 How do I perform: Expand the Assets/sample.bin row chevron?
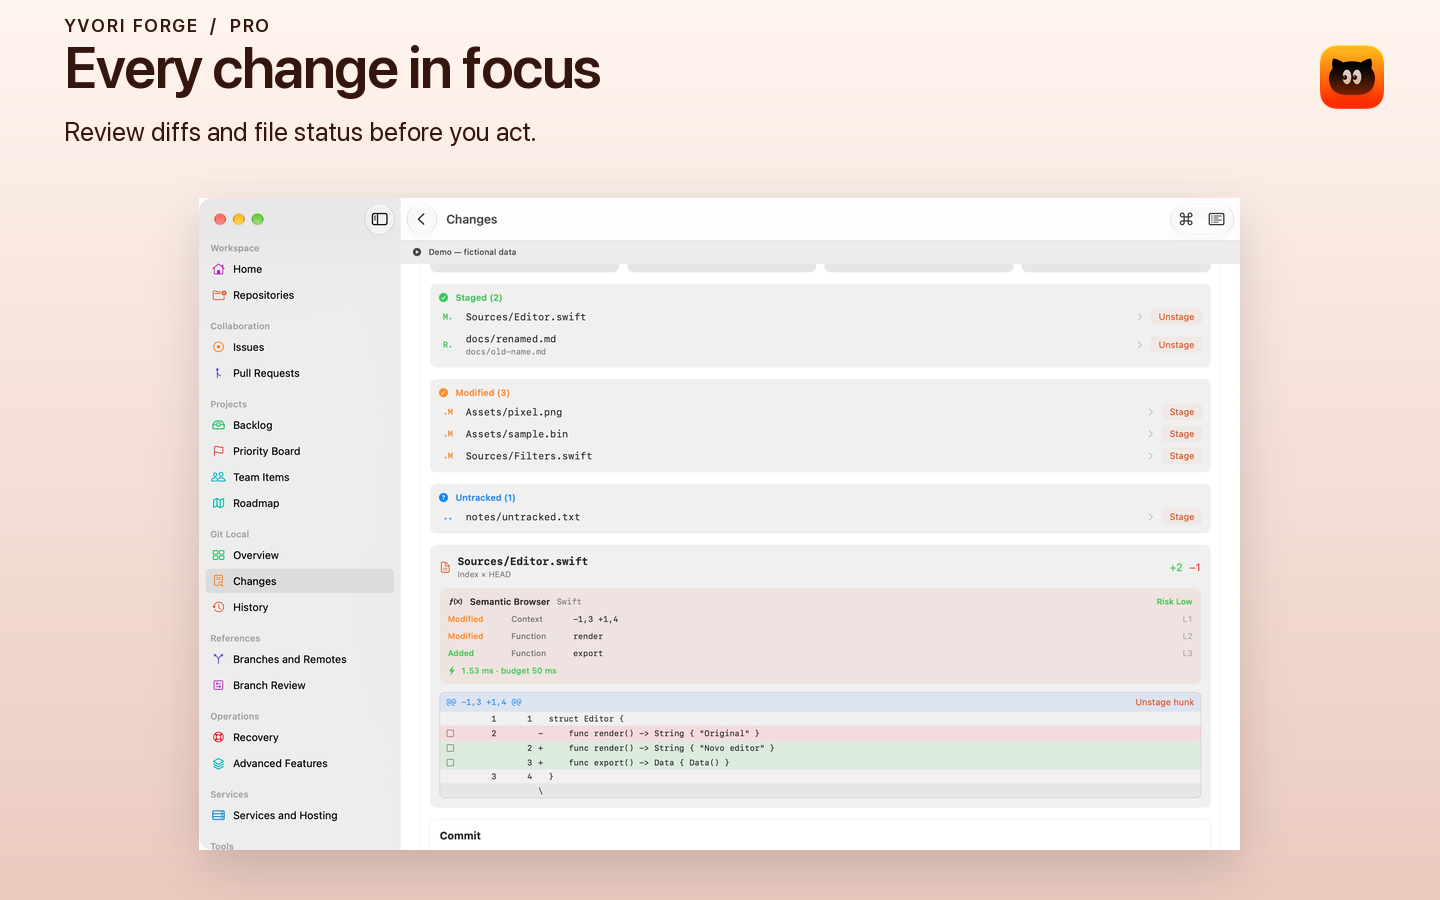point(1150,434)
